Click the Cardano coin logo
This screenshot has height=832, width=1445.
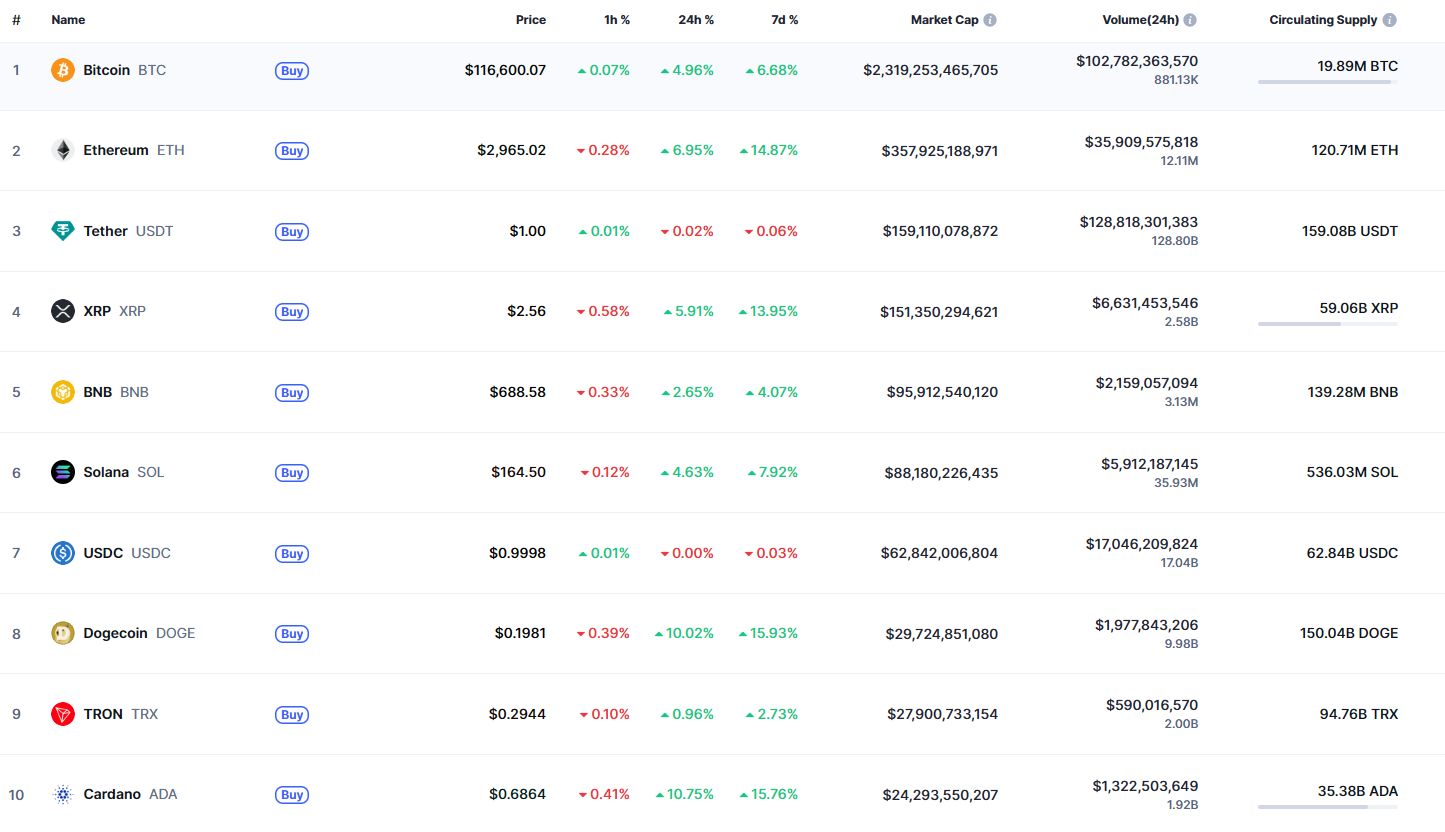(63, 794)
